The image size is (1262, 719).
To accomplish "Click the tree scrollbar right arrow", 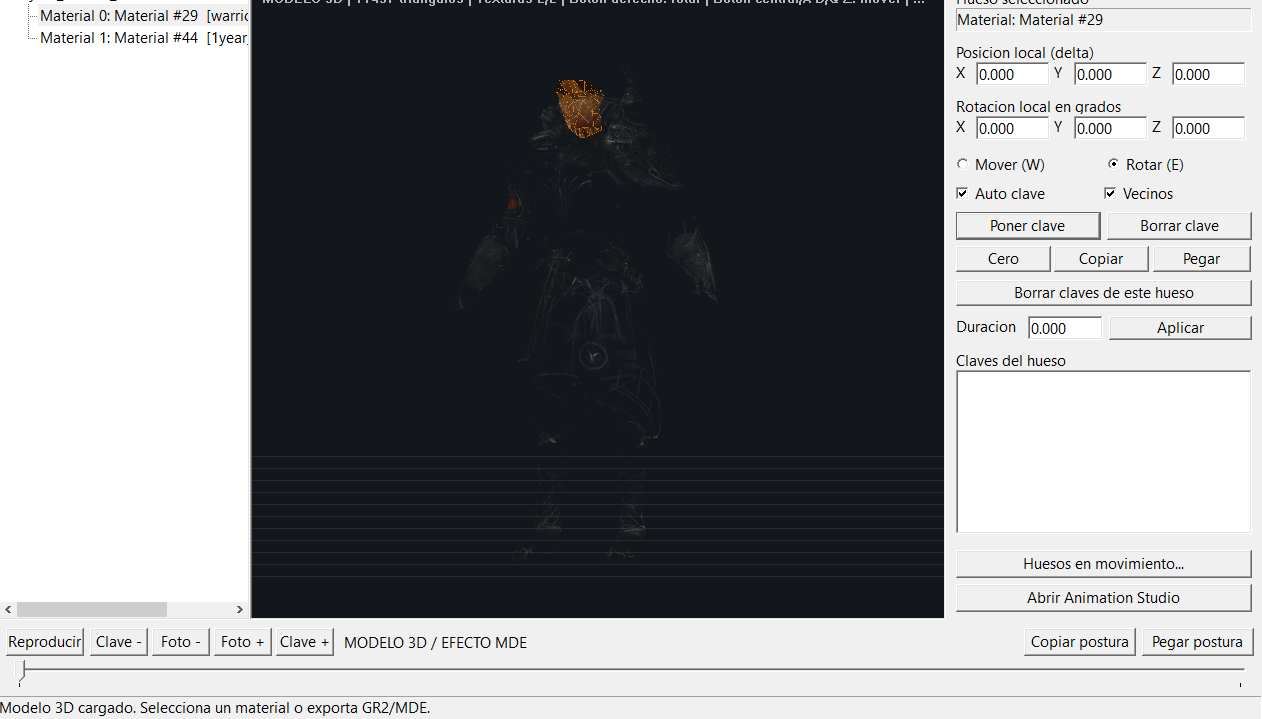I will 239,609.
